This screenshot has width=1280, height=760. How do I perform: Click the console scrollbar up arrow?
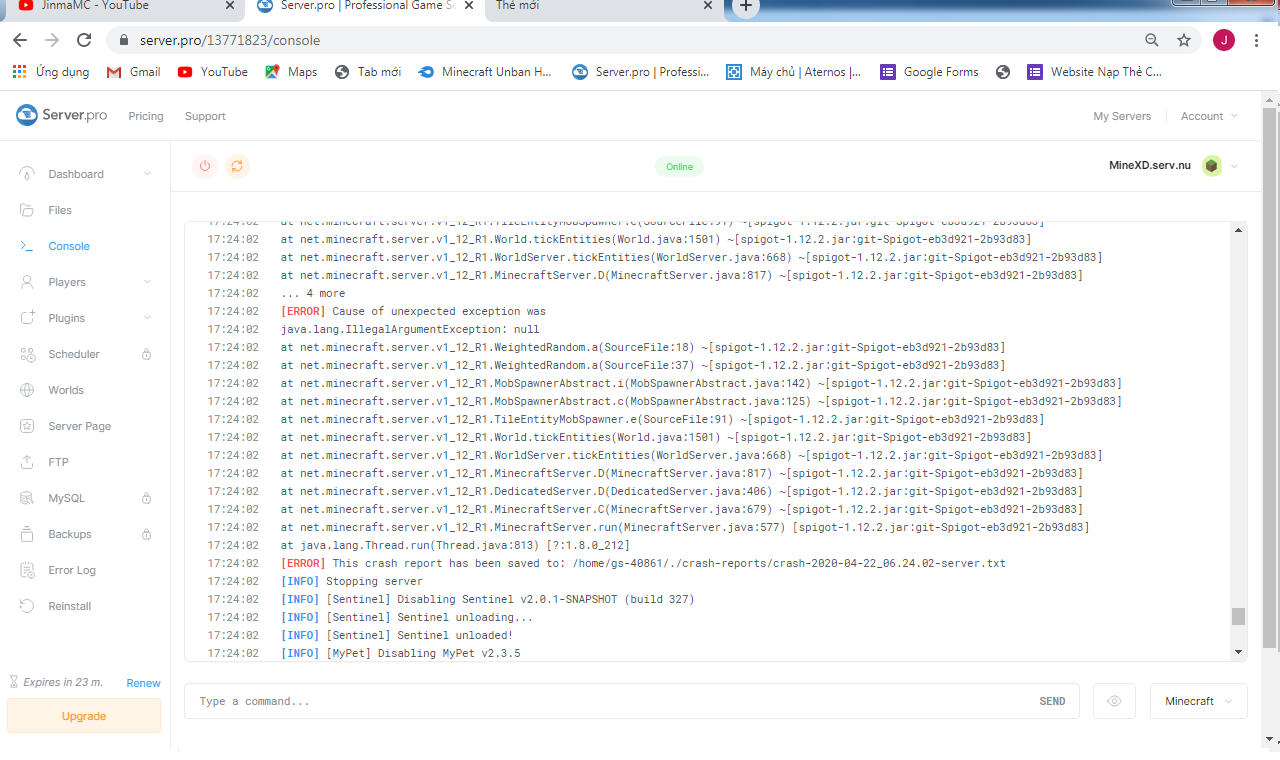click(x=1240, y=230)
